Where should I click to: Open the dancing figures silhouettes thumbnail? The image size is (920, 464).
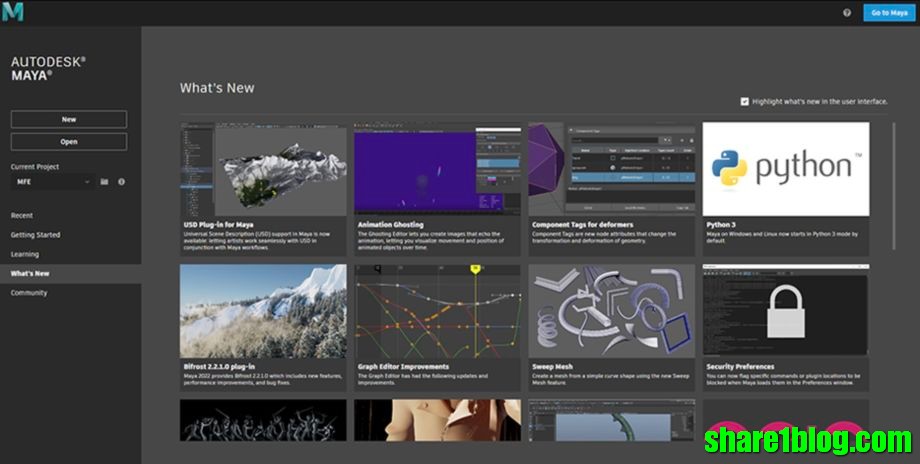(263, 420)
